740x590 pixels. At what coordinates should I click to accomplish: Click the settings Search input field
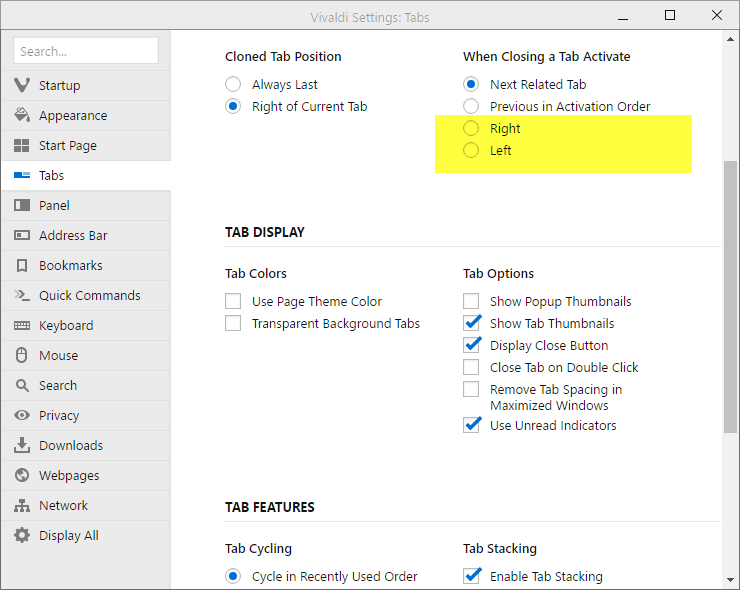click(86, 51)
